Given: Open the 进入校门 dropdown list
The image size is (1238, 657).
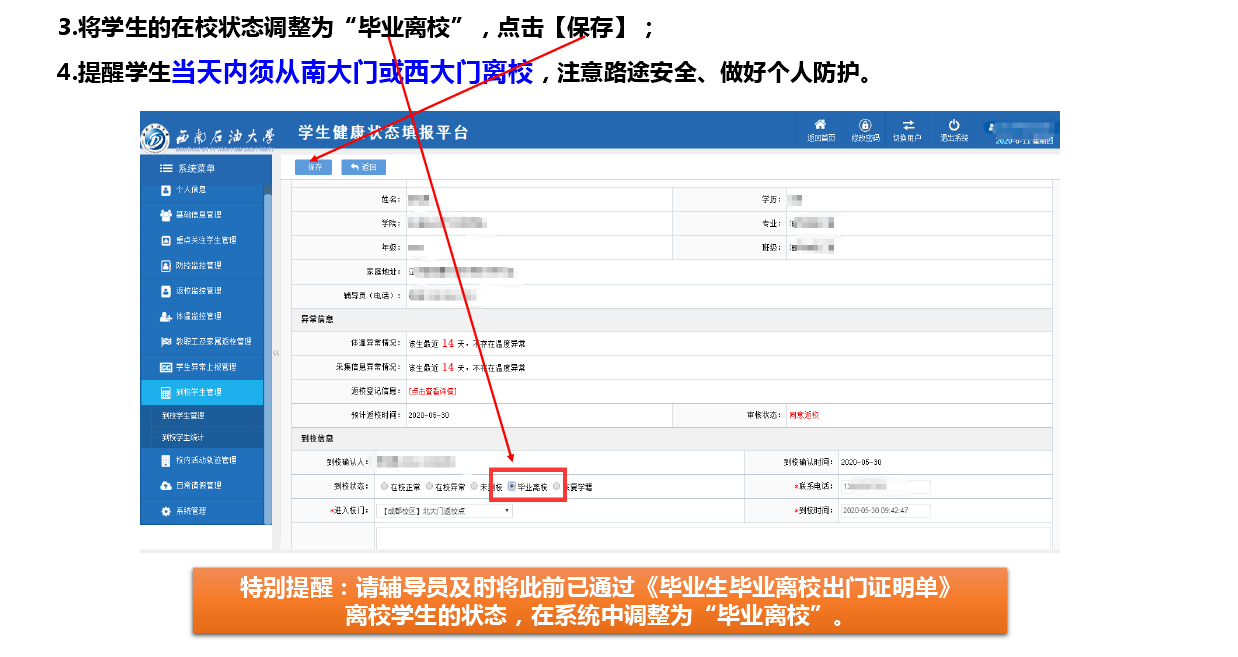Looking at the screenshot, I should [x=446, y=510].
